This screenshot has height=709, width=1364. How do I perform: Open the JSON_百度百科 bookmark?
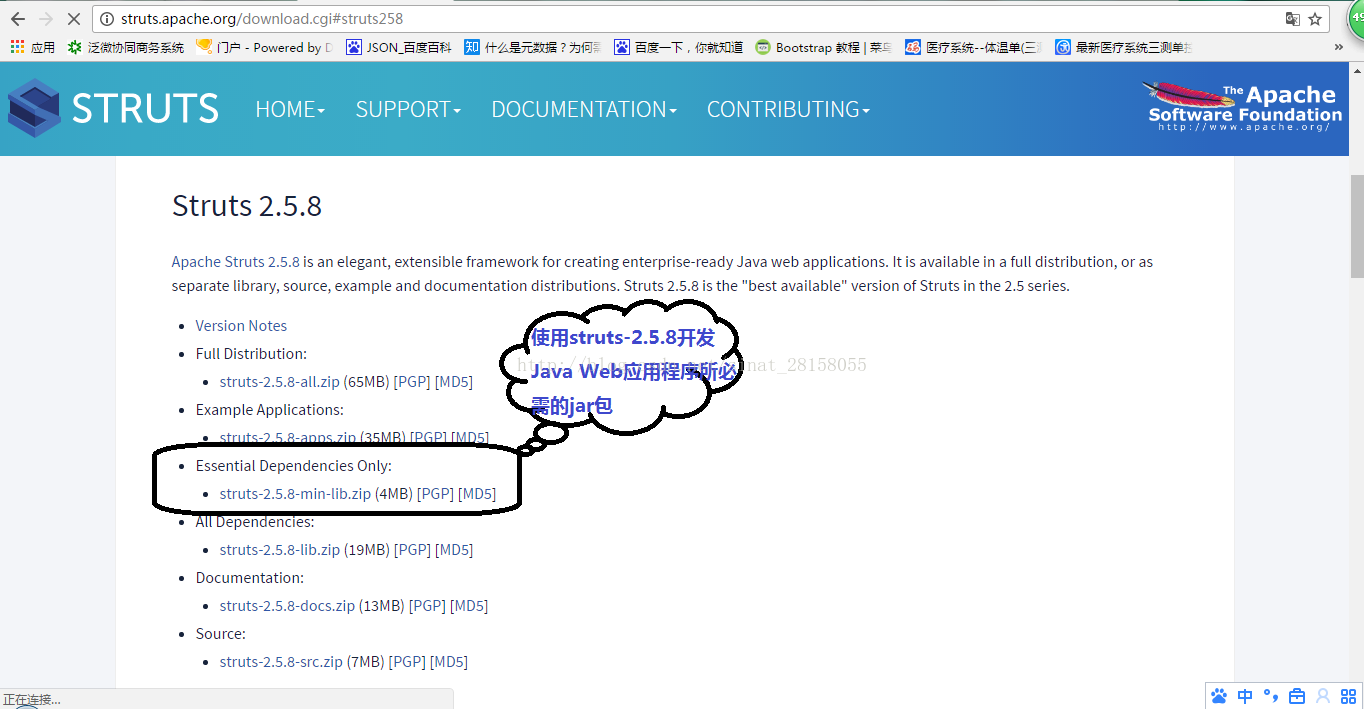[x=399, y=47]
